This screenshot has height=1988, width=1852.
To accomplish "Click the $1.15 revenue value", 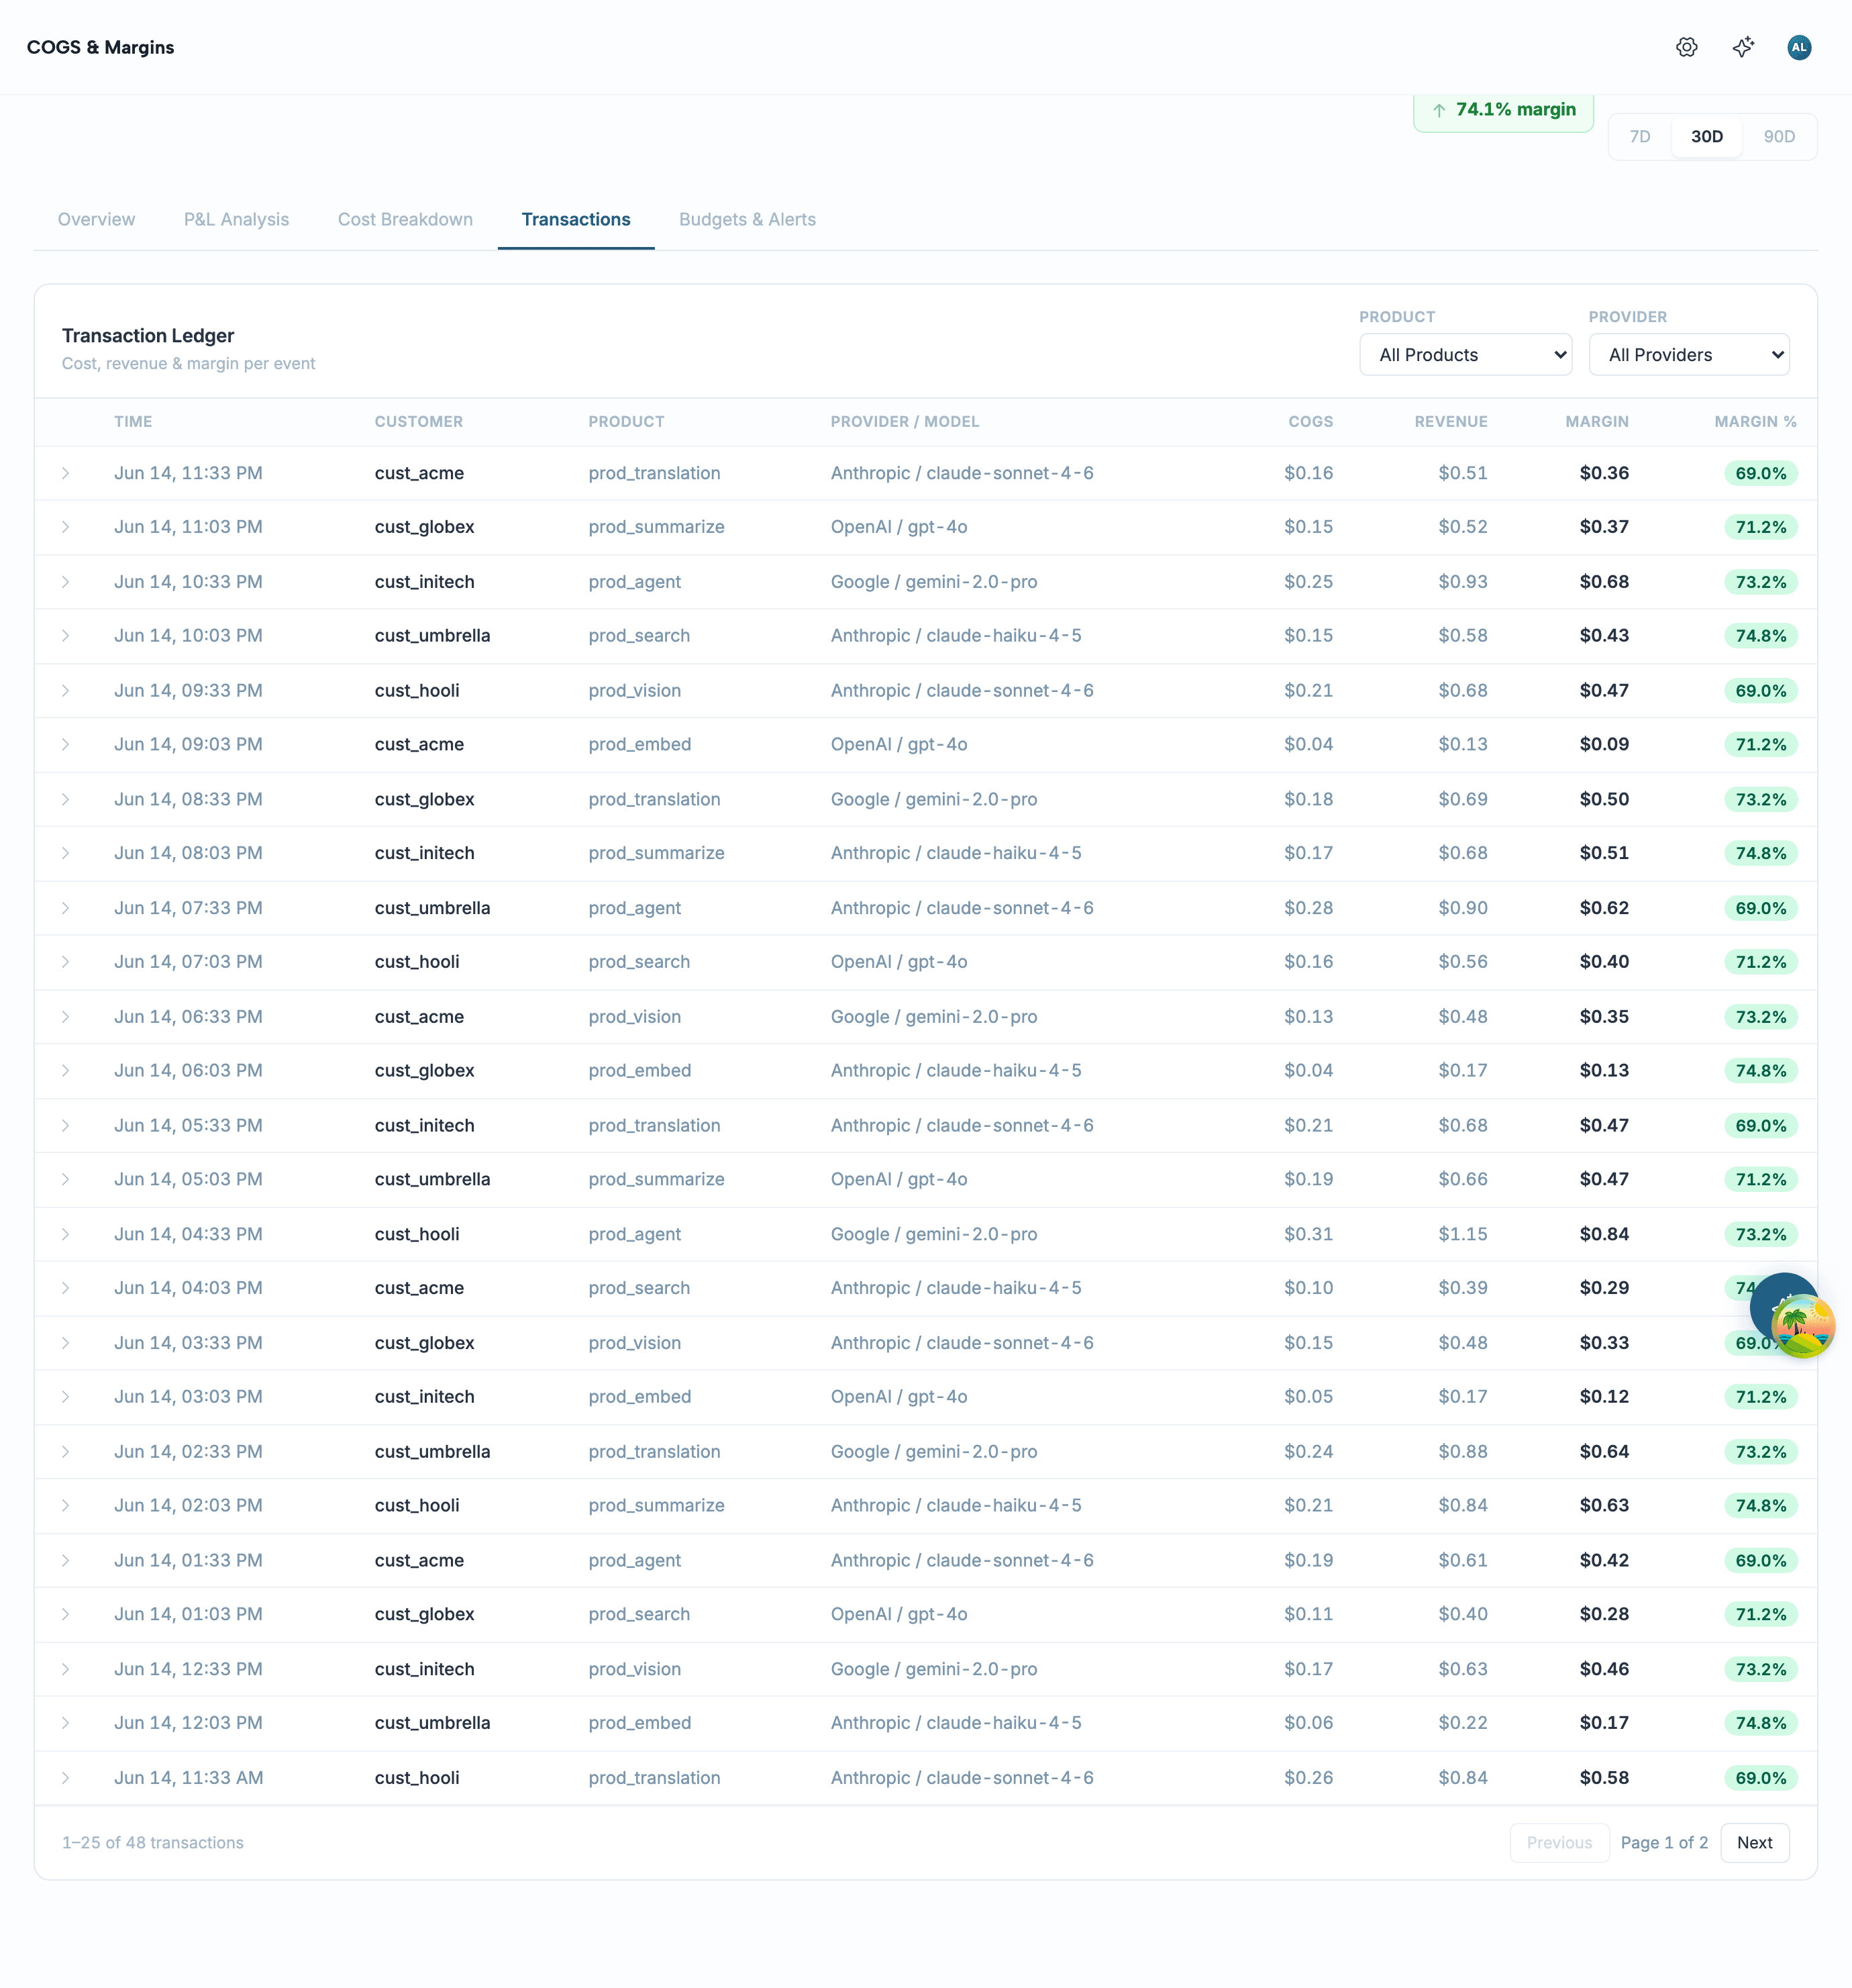I will [1463, 1234].
